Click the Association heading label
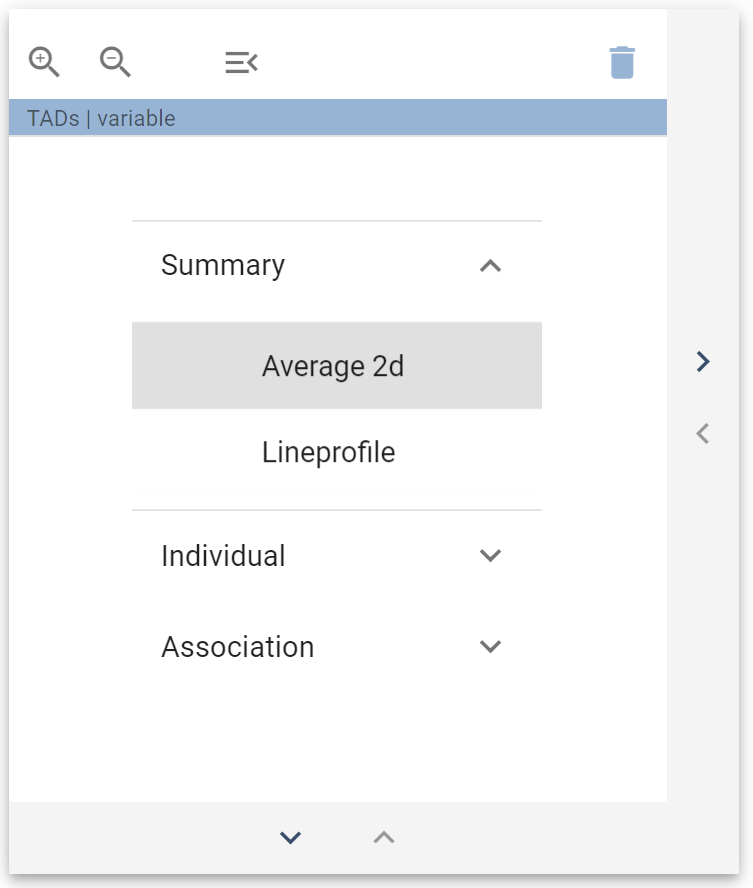 (237, 647)
